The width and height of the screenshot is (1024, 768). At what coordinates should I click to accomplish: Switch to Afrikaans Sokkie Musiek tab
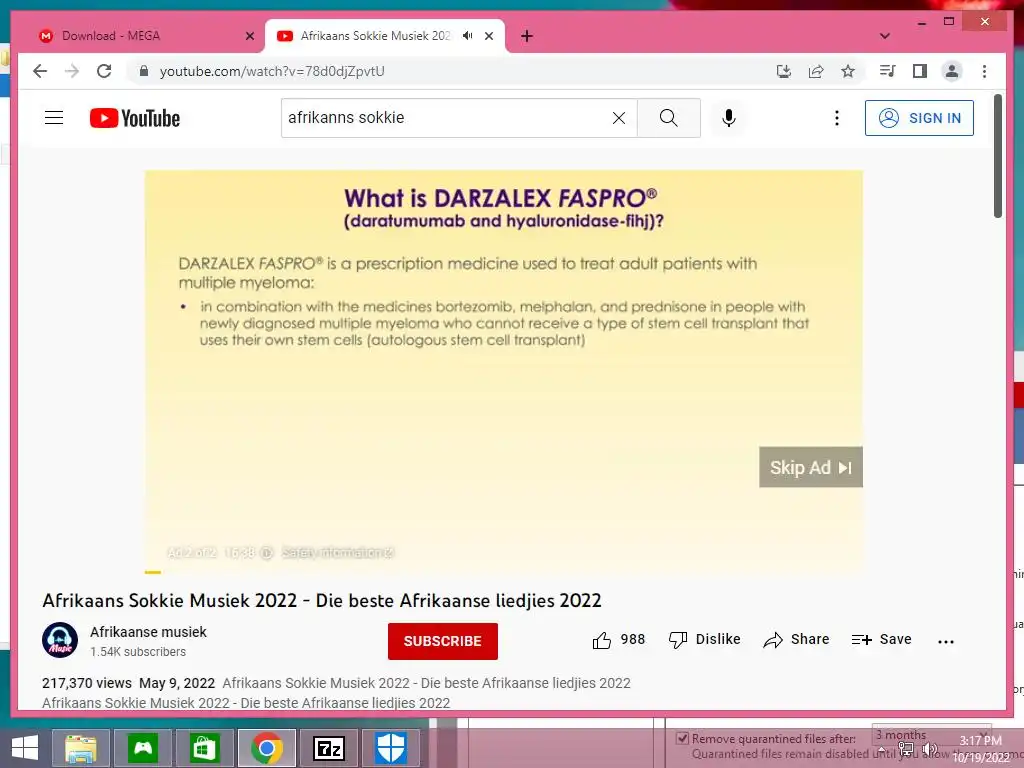point(375,36)
